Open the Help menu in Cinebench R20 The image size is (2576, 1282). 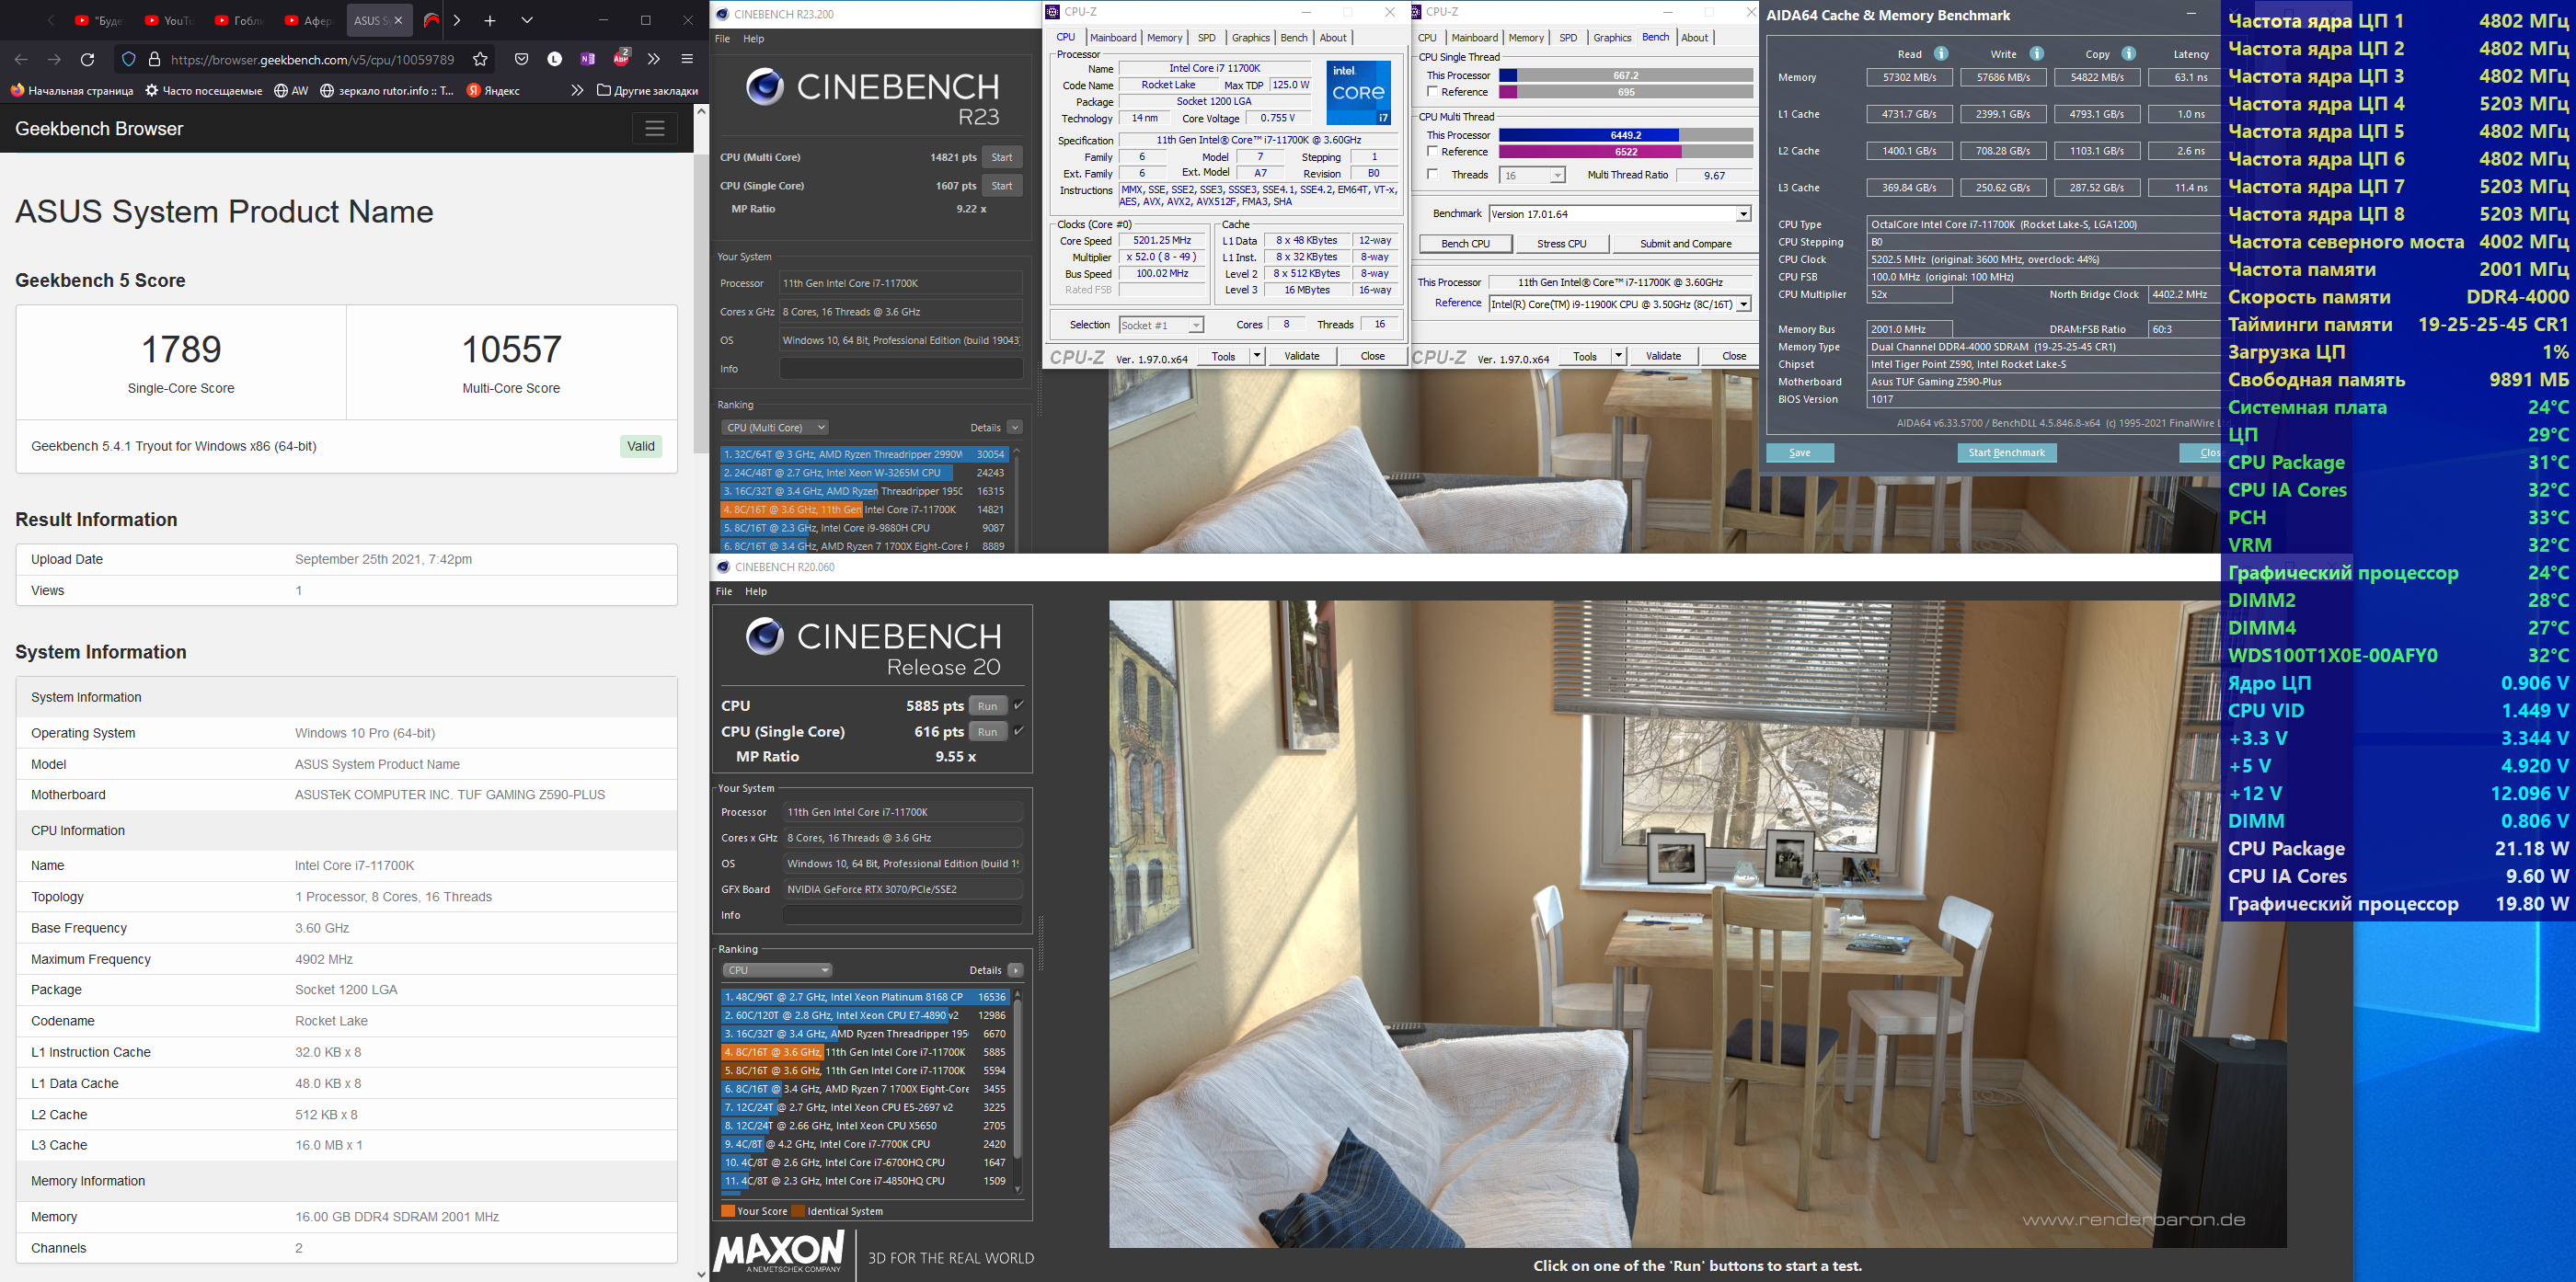pos(756,592)
